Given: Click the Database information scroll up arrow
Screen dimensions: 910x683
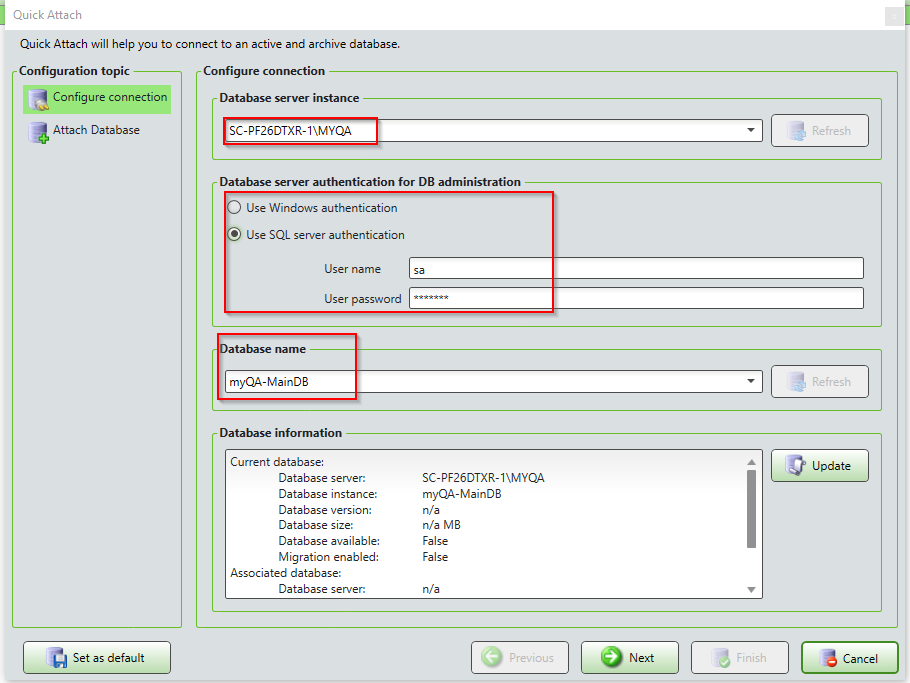Looking at the screenshot, I should [x=751, y=462].
